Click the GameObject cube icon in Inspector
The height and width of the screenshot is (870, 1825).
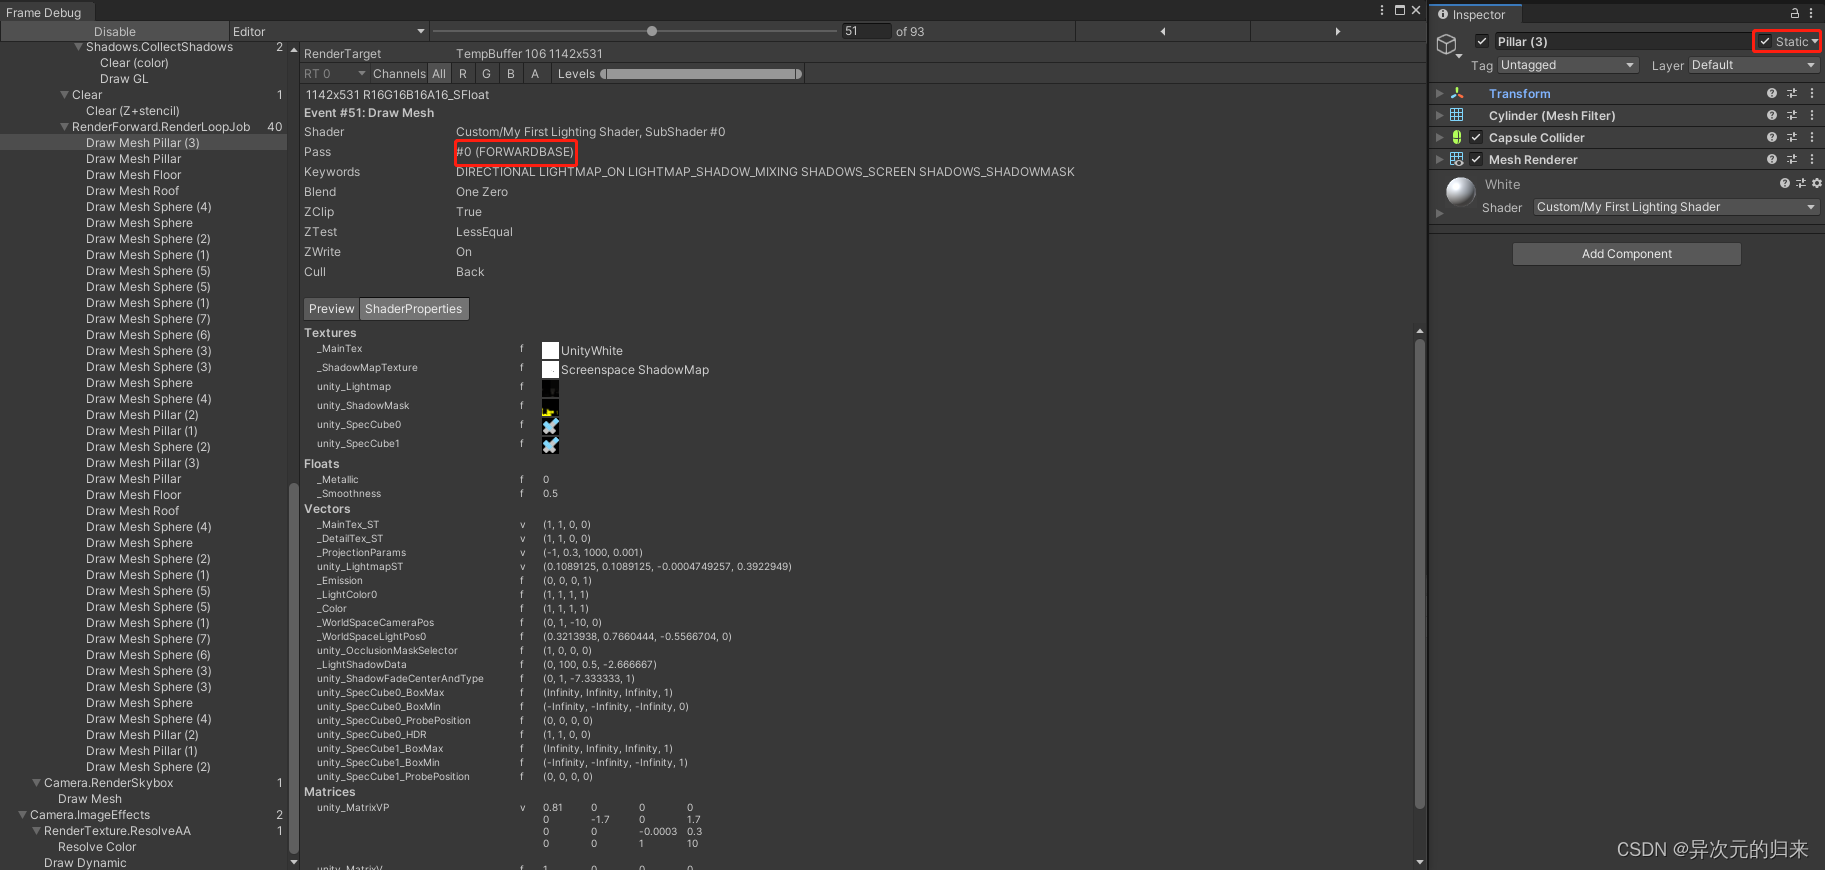[1447, 44]
